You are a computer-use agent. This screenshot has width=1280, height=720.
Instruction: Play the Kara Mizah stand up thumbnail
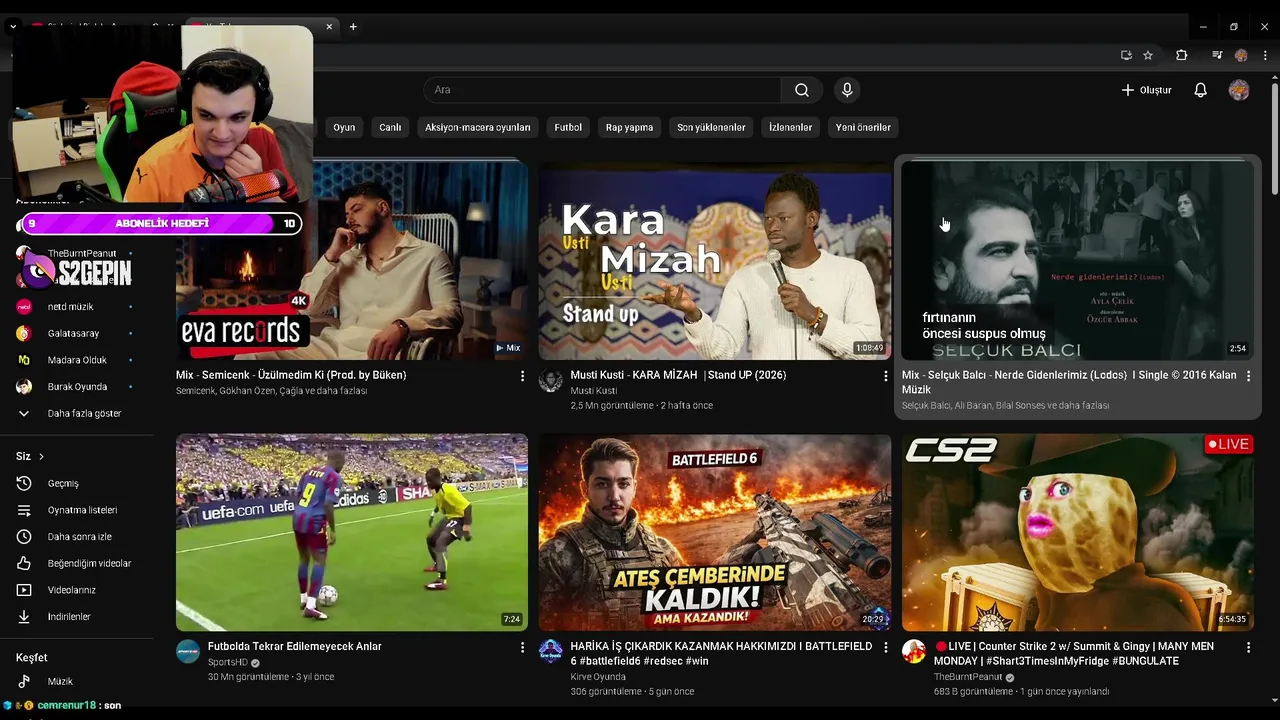[715, 260]
